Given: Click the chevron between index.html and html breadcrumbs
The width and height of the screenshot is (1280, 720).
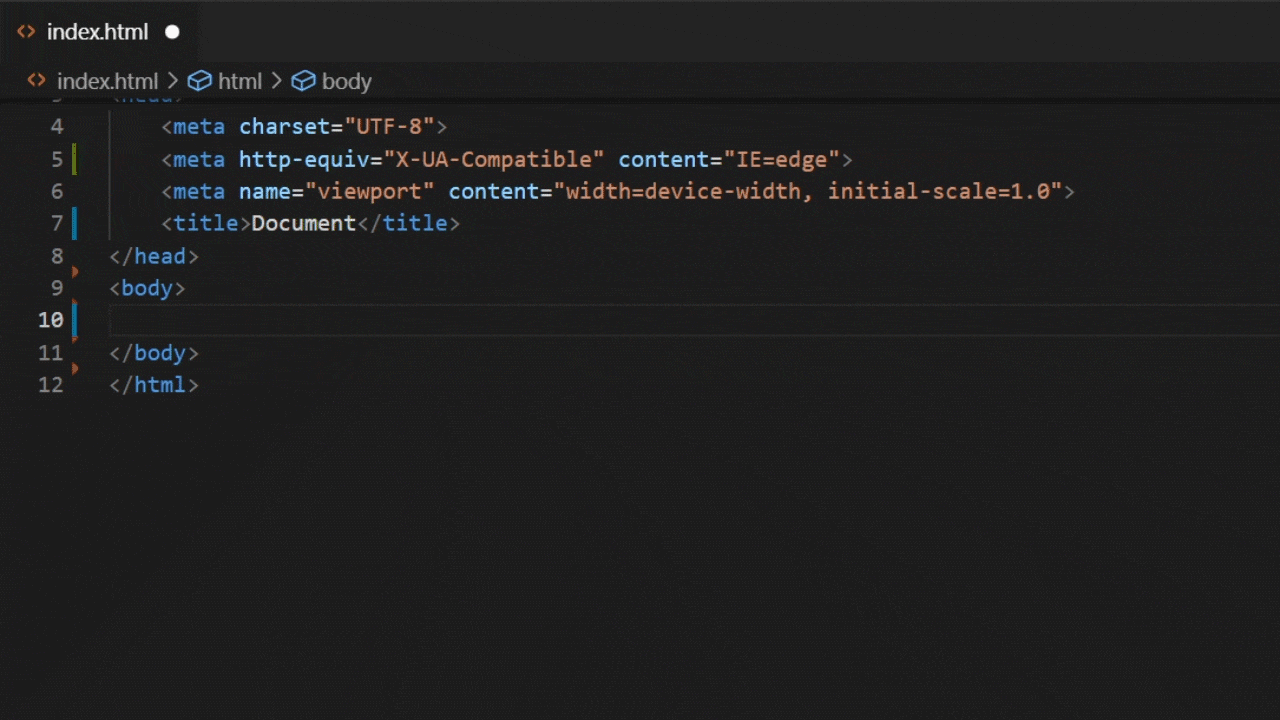Looking at the screenshot, I should [x=173, y=81].
